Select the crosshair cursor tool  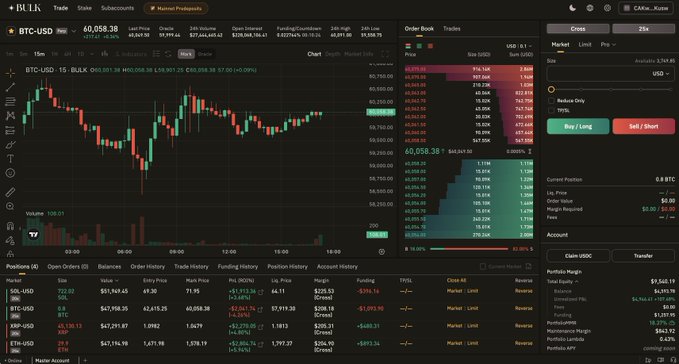tap(10, 73)
